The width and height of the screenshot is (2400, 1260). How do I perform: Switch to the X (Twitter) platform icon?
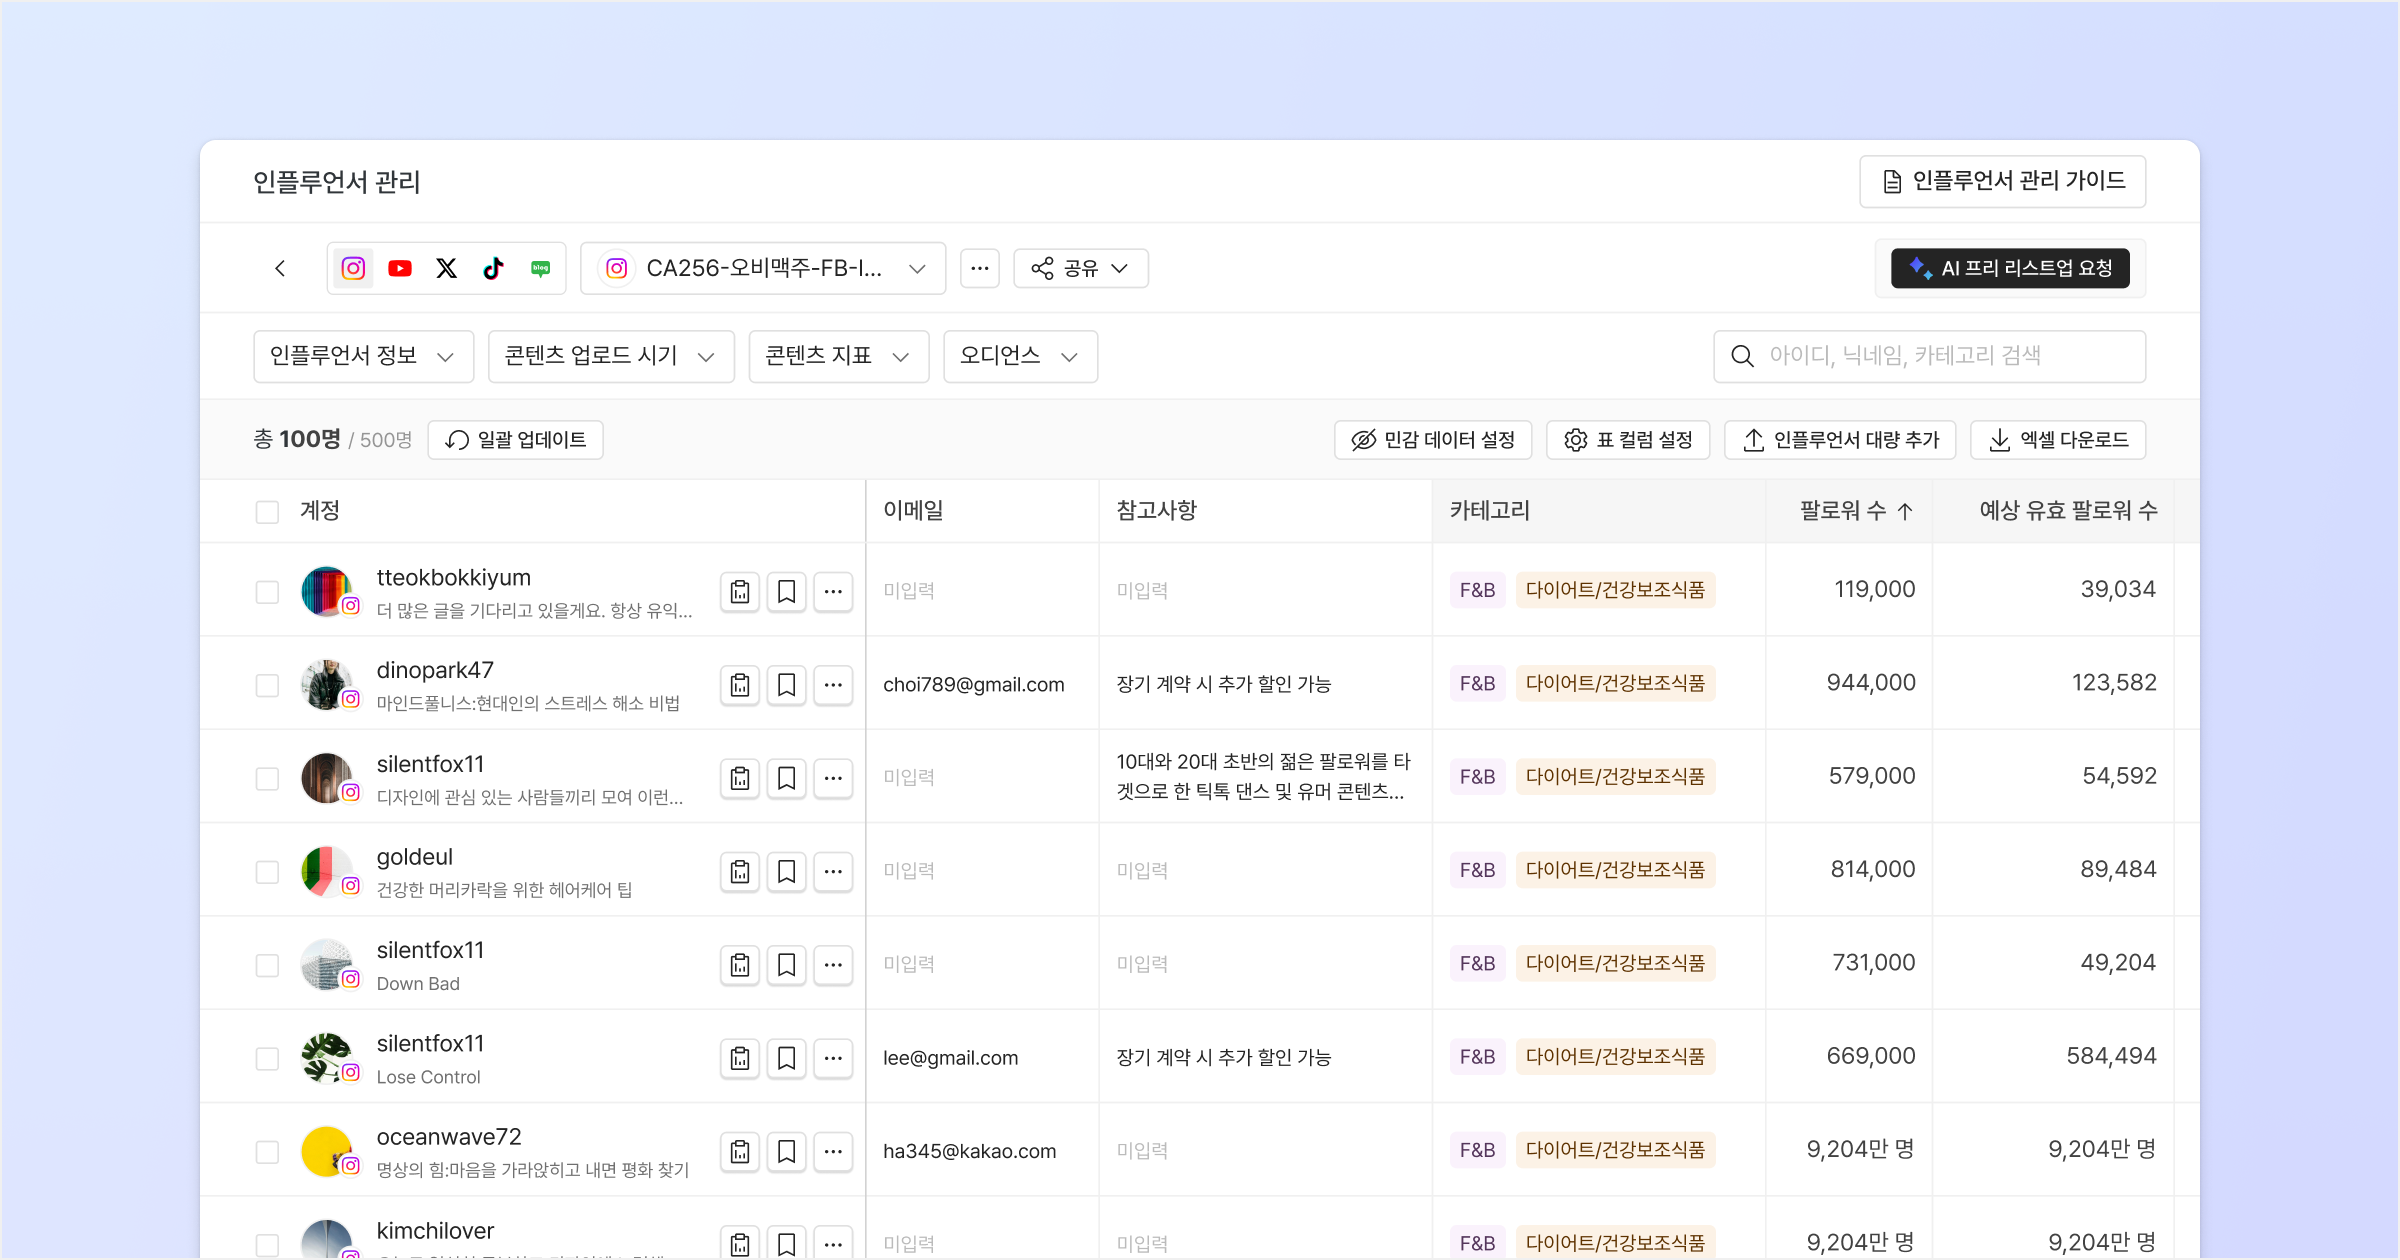pyautogui.click(x=447, y=268)
